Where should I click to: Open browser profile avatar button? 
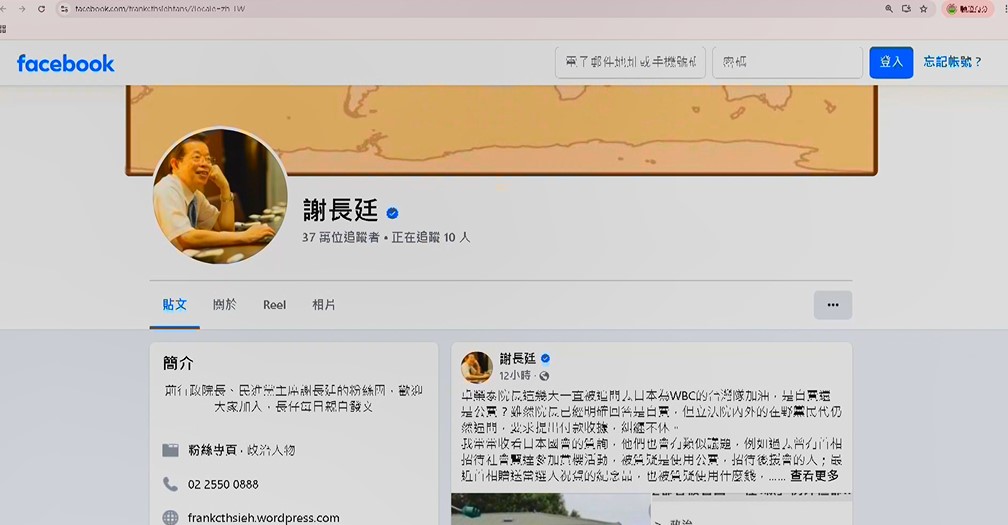(x=968, y=9)
